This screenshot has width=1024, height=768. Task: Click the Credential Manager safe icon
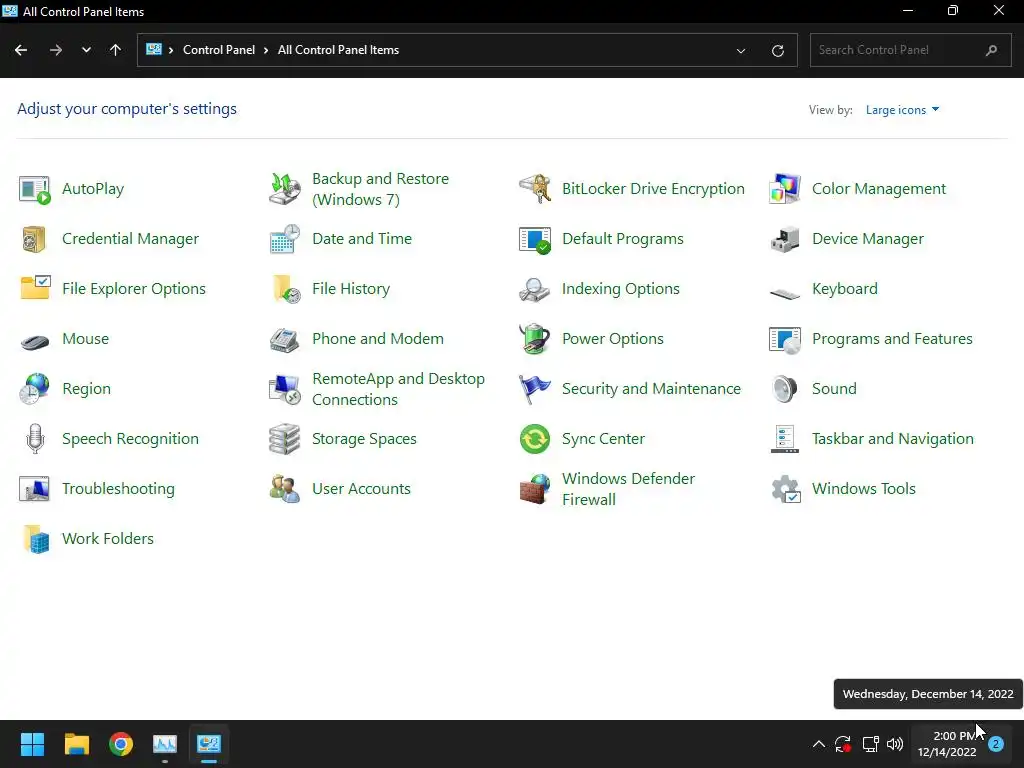click(35, 239)
